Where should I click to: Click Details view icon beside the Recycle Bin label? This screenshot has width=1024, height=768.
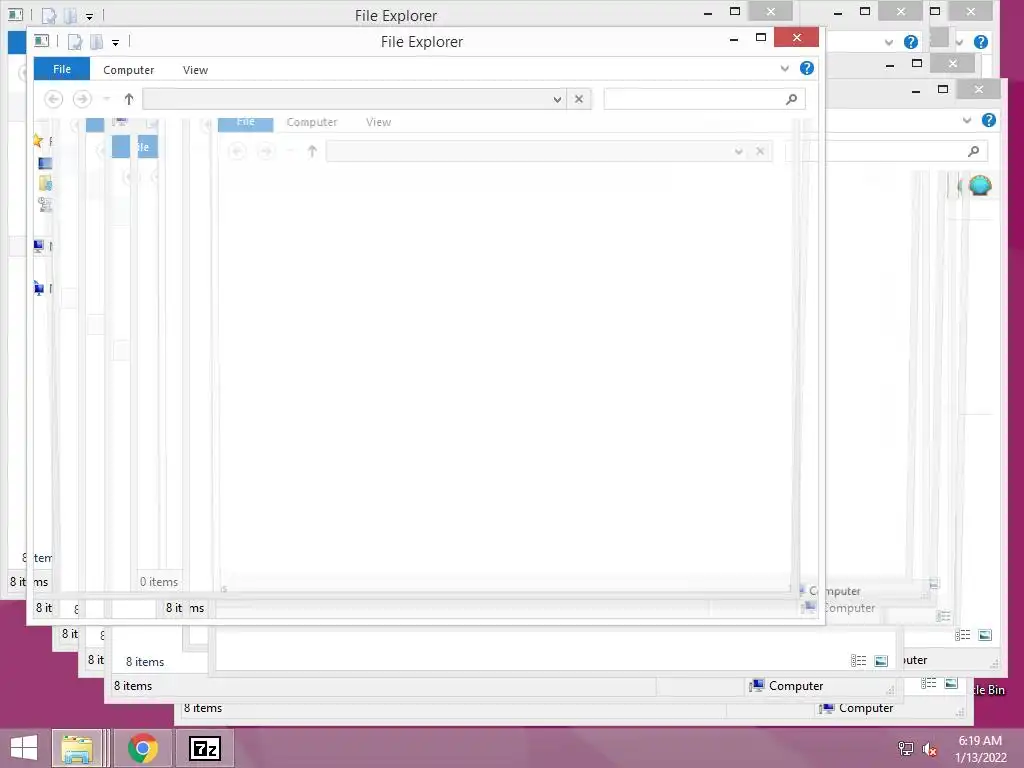929,683
